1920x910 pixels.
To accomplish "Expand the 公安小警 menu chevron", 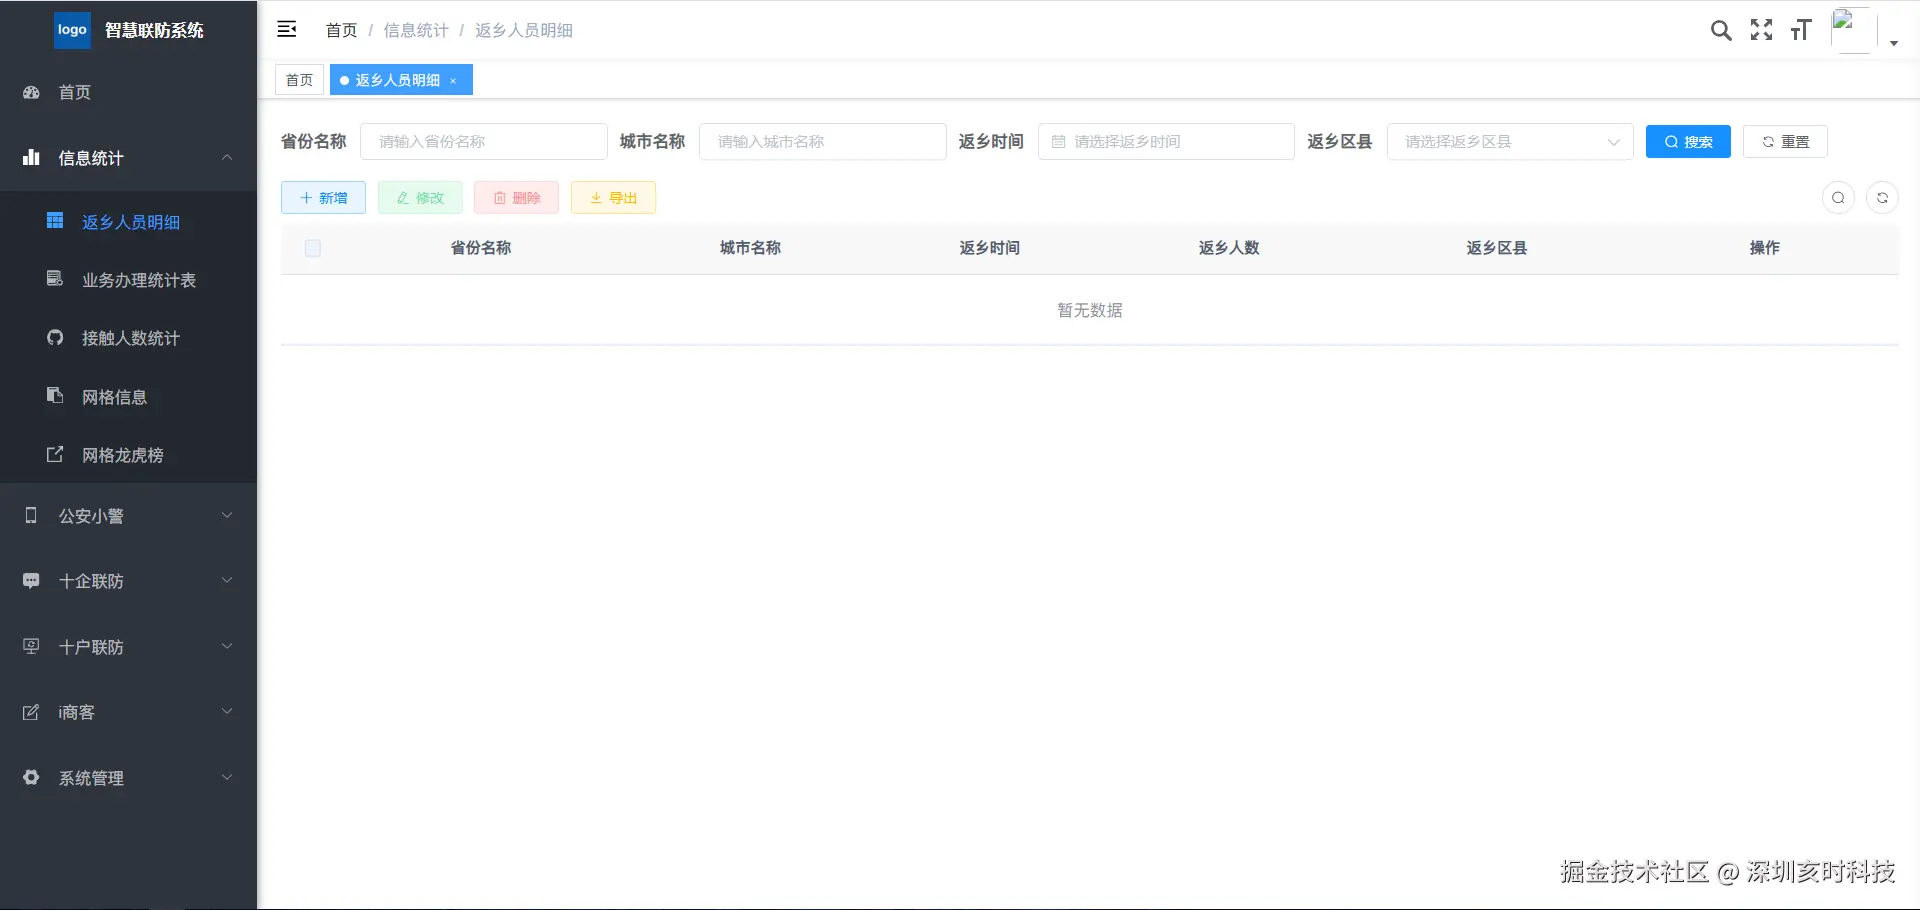I will [227, 515].
